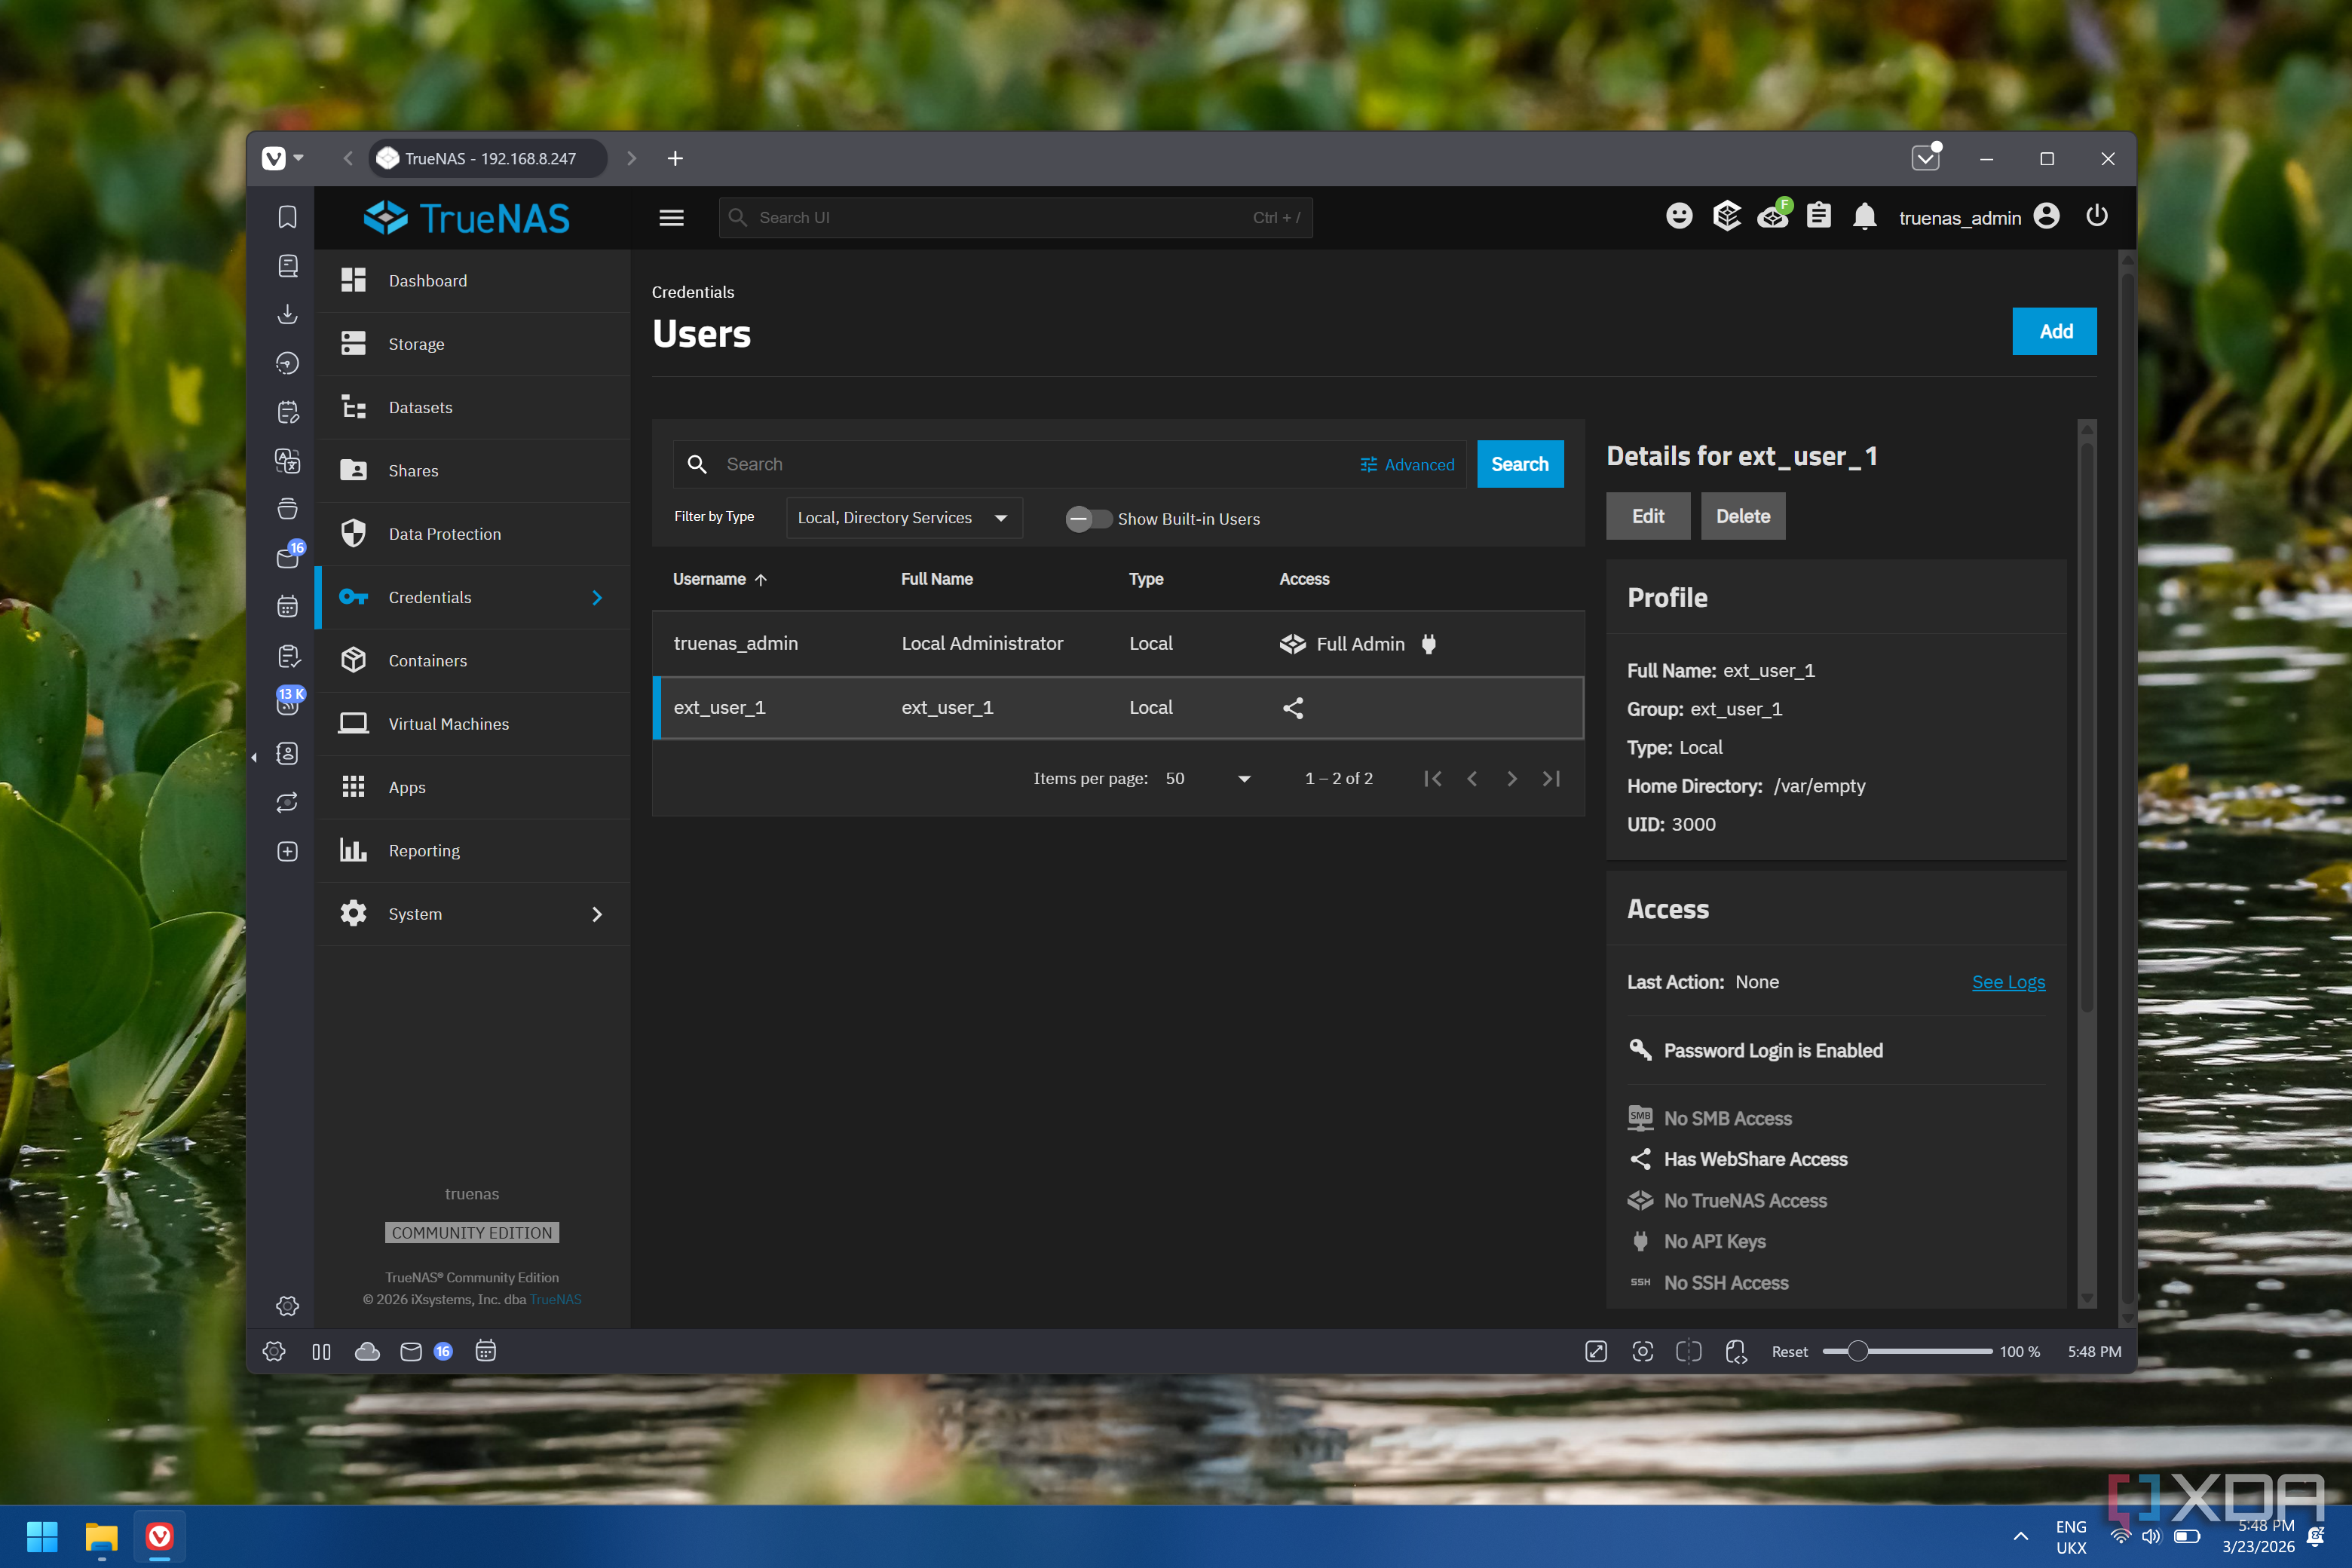Open Vivaldi bookmarks panel icon
Image resolution: width=2352 pixels, height=1568 pixels.
coord(287,217)
